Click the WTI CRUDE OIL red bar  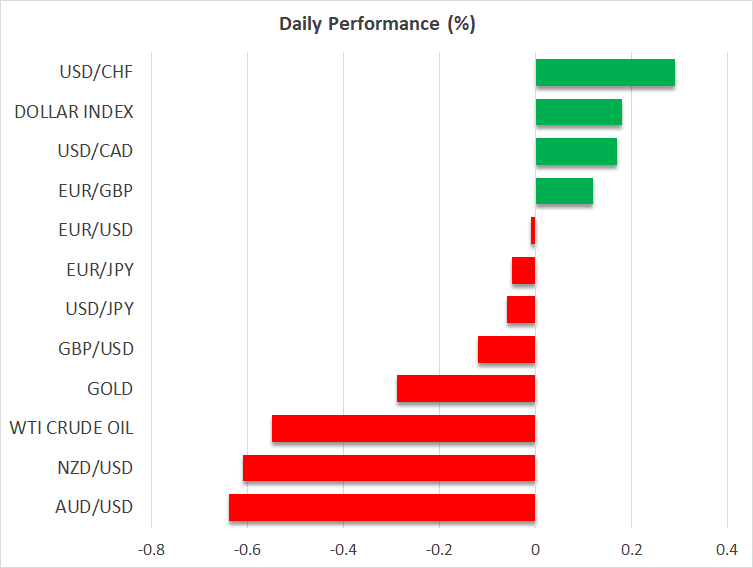[x=403, y=429]
